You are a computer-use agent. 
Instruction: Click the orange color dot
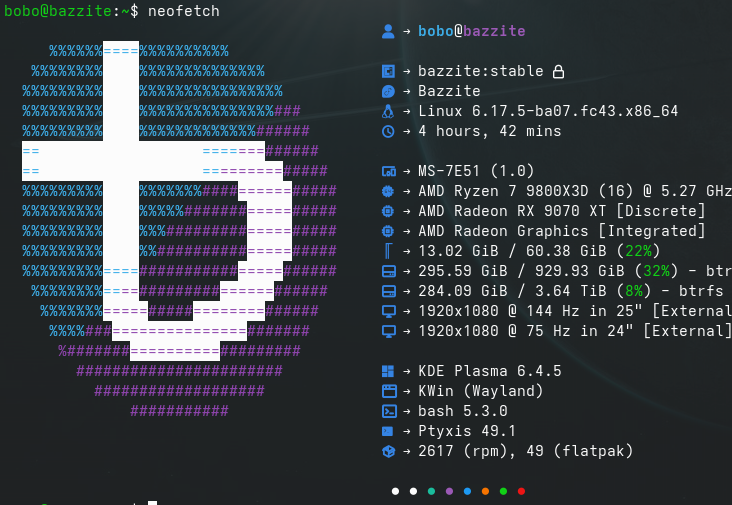486,491
